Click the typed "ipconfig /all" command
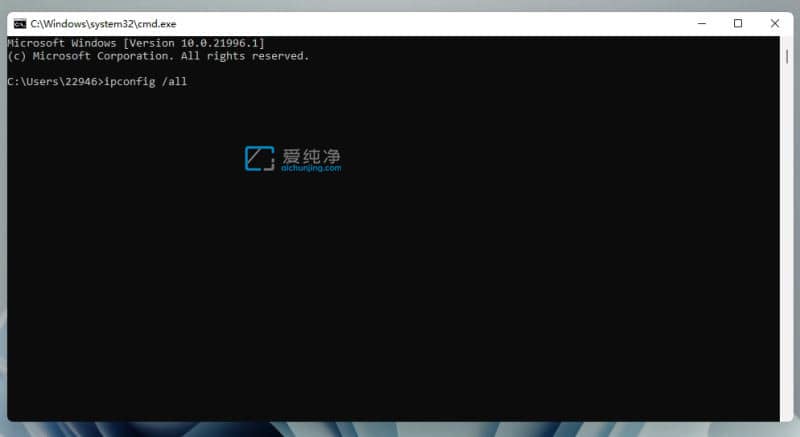This screenshot has height=437, width=800. pos(145,82)
